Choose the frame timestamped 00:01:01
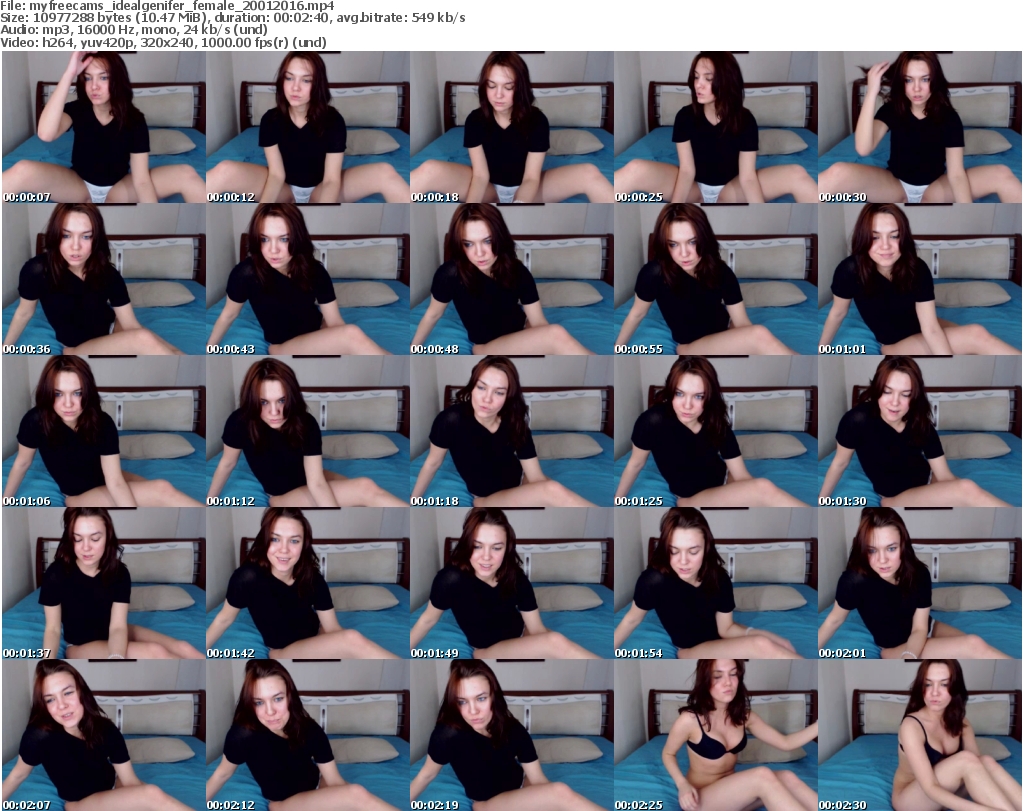 920,279
